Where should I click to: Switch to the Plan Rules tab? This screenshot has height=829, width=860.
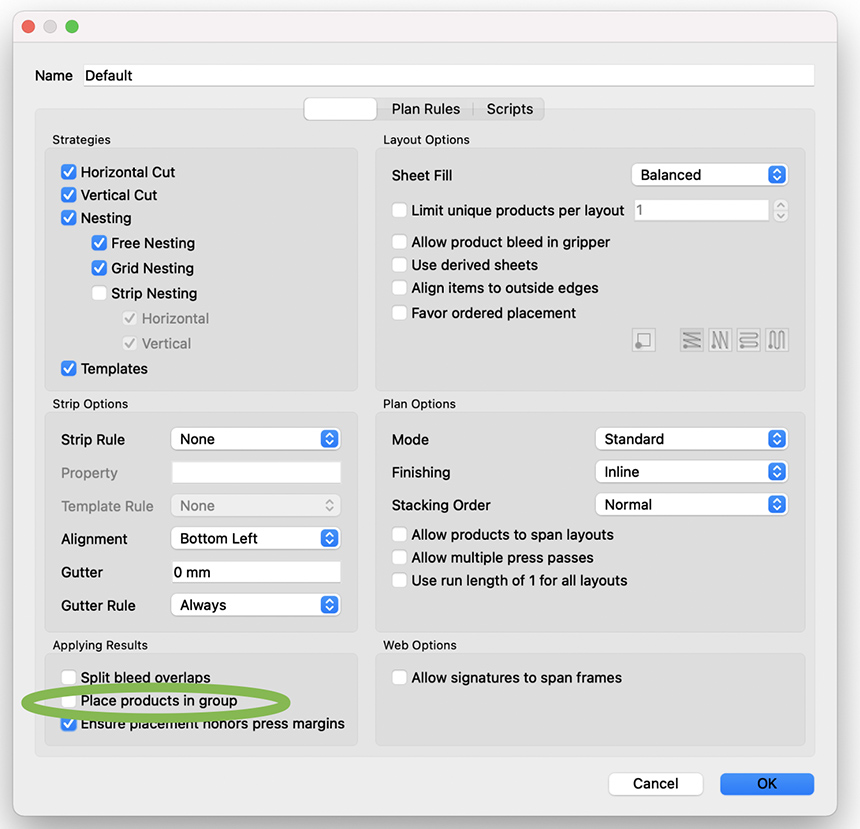point(426,109)
